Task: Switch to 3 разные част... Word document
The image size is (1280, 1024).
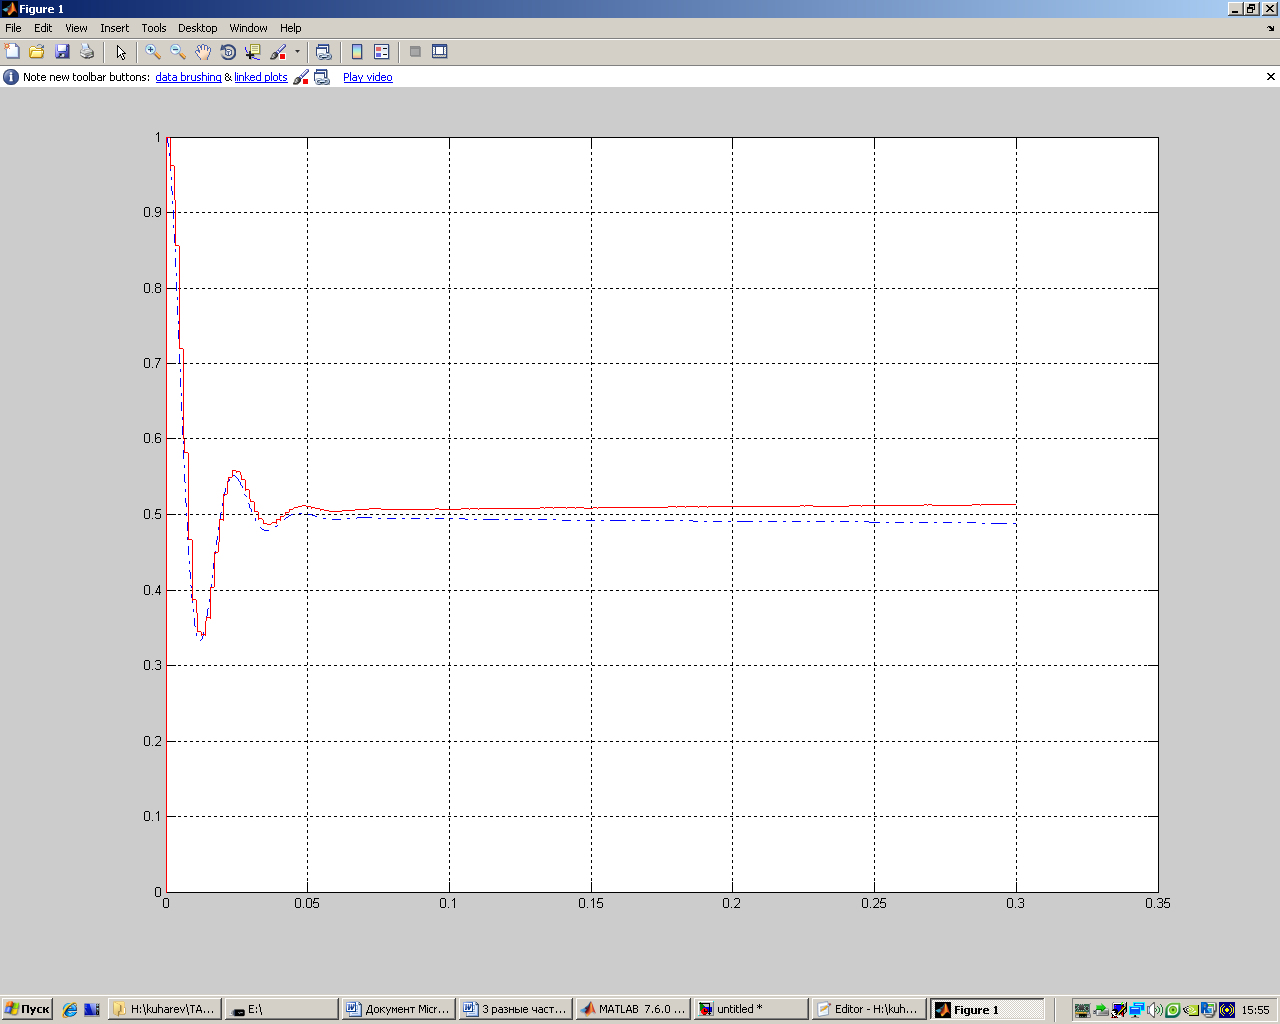Action: pos(515,1009)
